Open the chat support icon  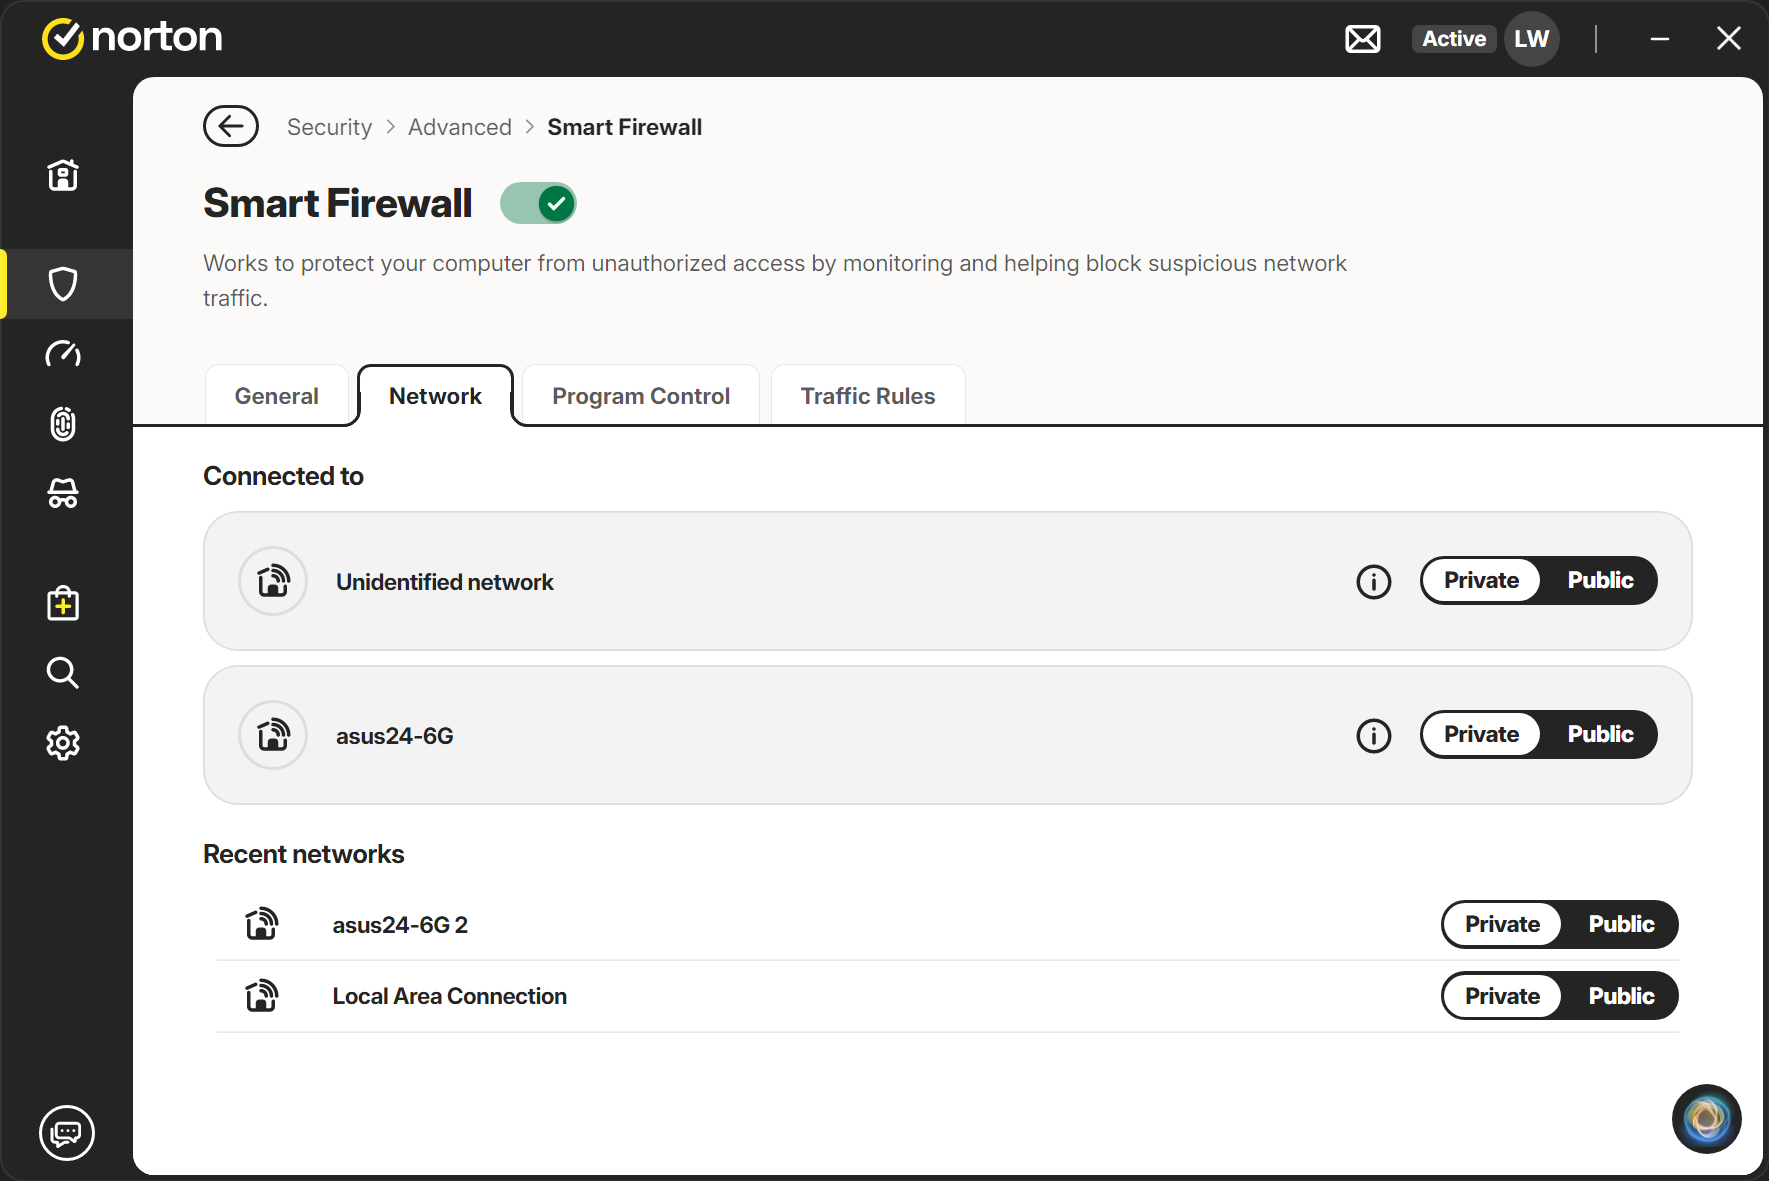click(67, 1133)
